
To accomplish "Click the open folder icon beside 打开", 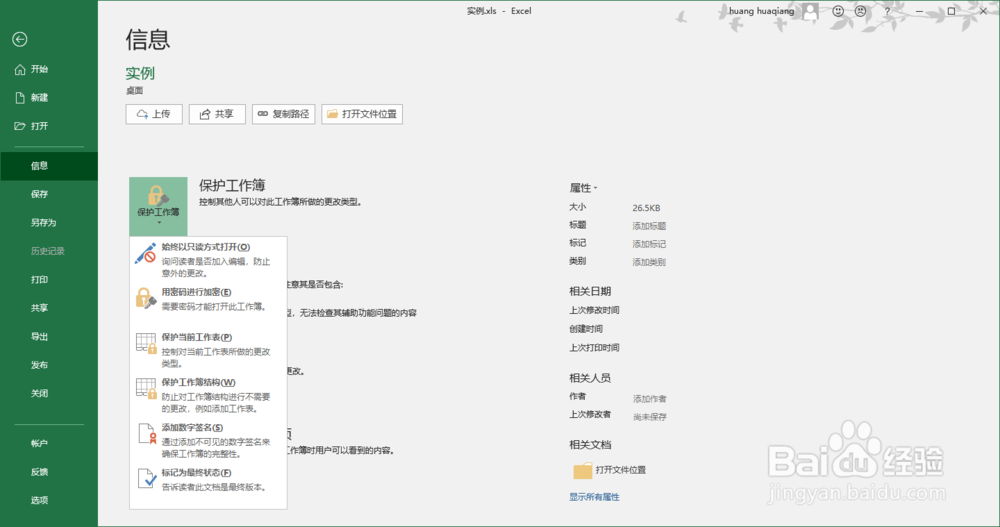I will pos(20,126).
